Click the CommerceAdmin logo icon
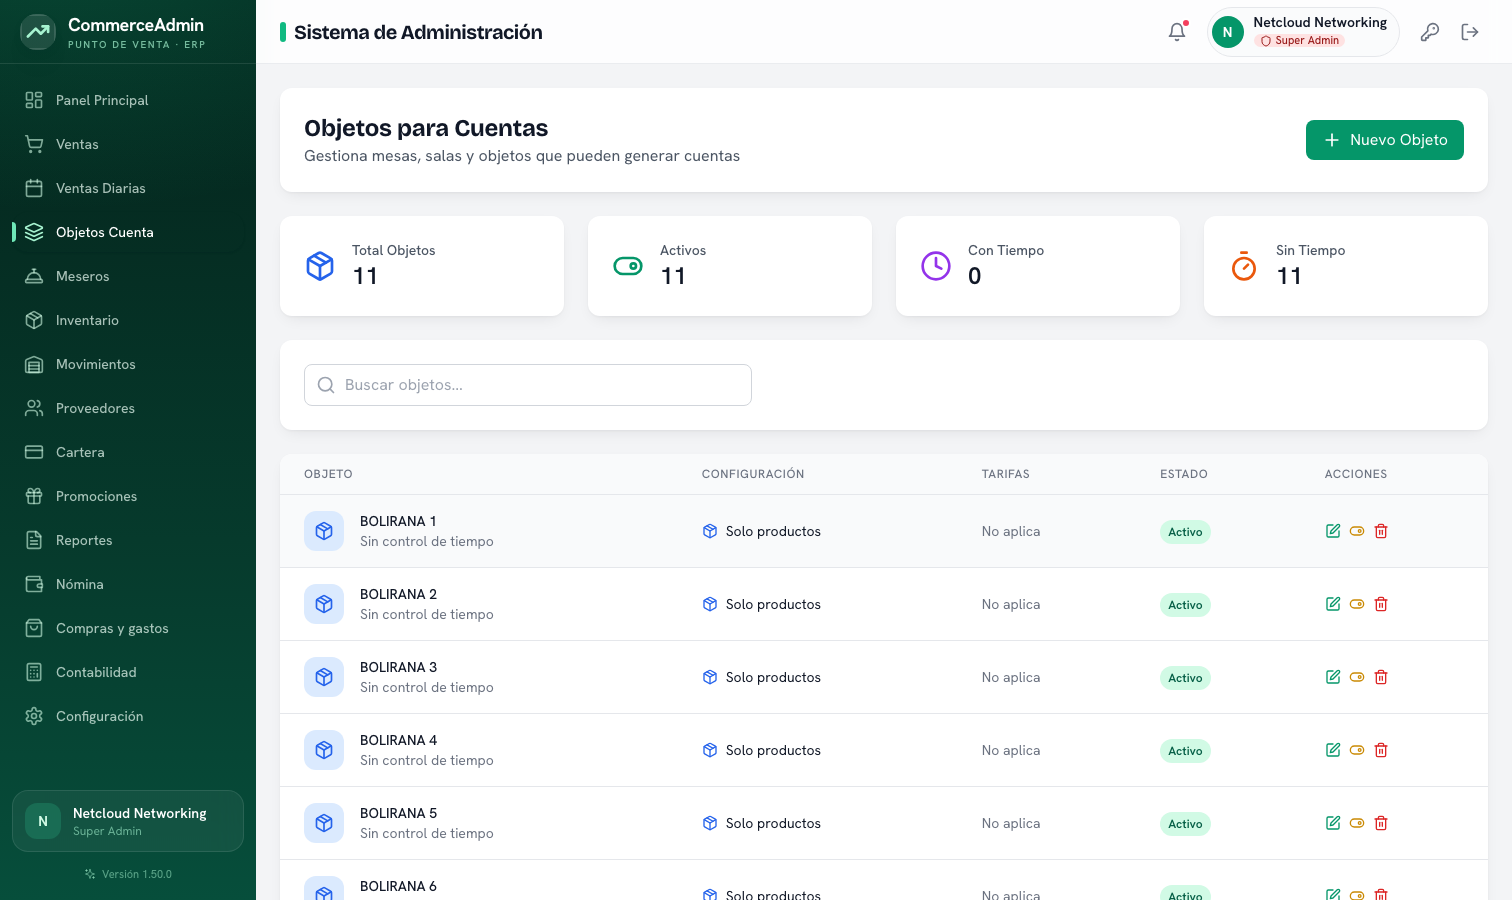Viewport: 1512px width, 900px height. click(38, 32)
